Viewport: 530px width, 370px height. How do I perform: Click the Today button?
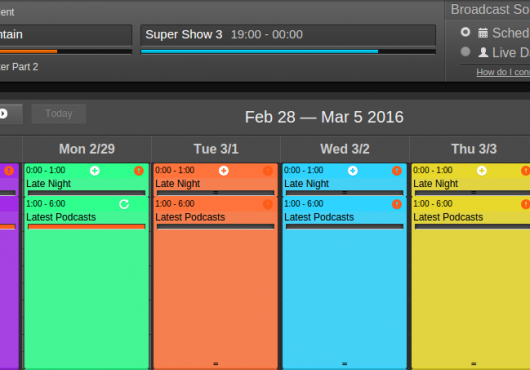(x=59, y=114)
